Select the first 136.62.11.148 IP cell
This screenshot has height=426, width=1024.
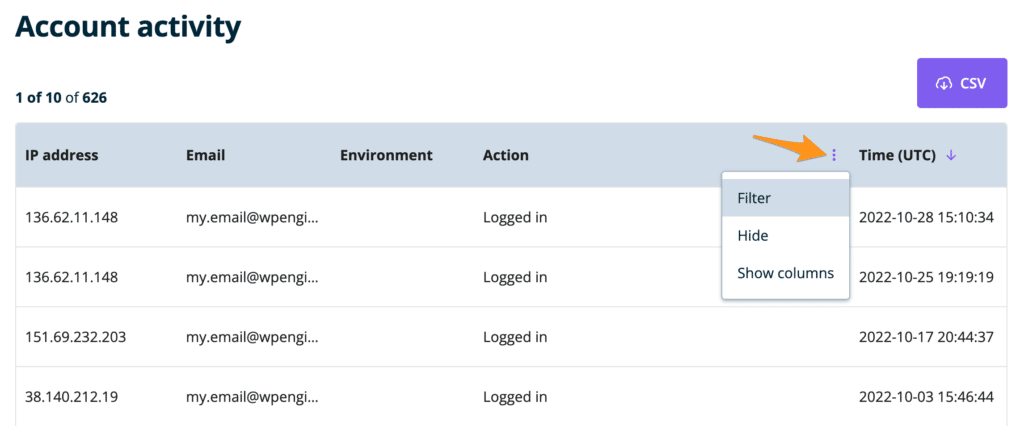[72, 217]
